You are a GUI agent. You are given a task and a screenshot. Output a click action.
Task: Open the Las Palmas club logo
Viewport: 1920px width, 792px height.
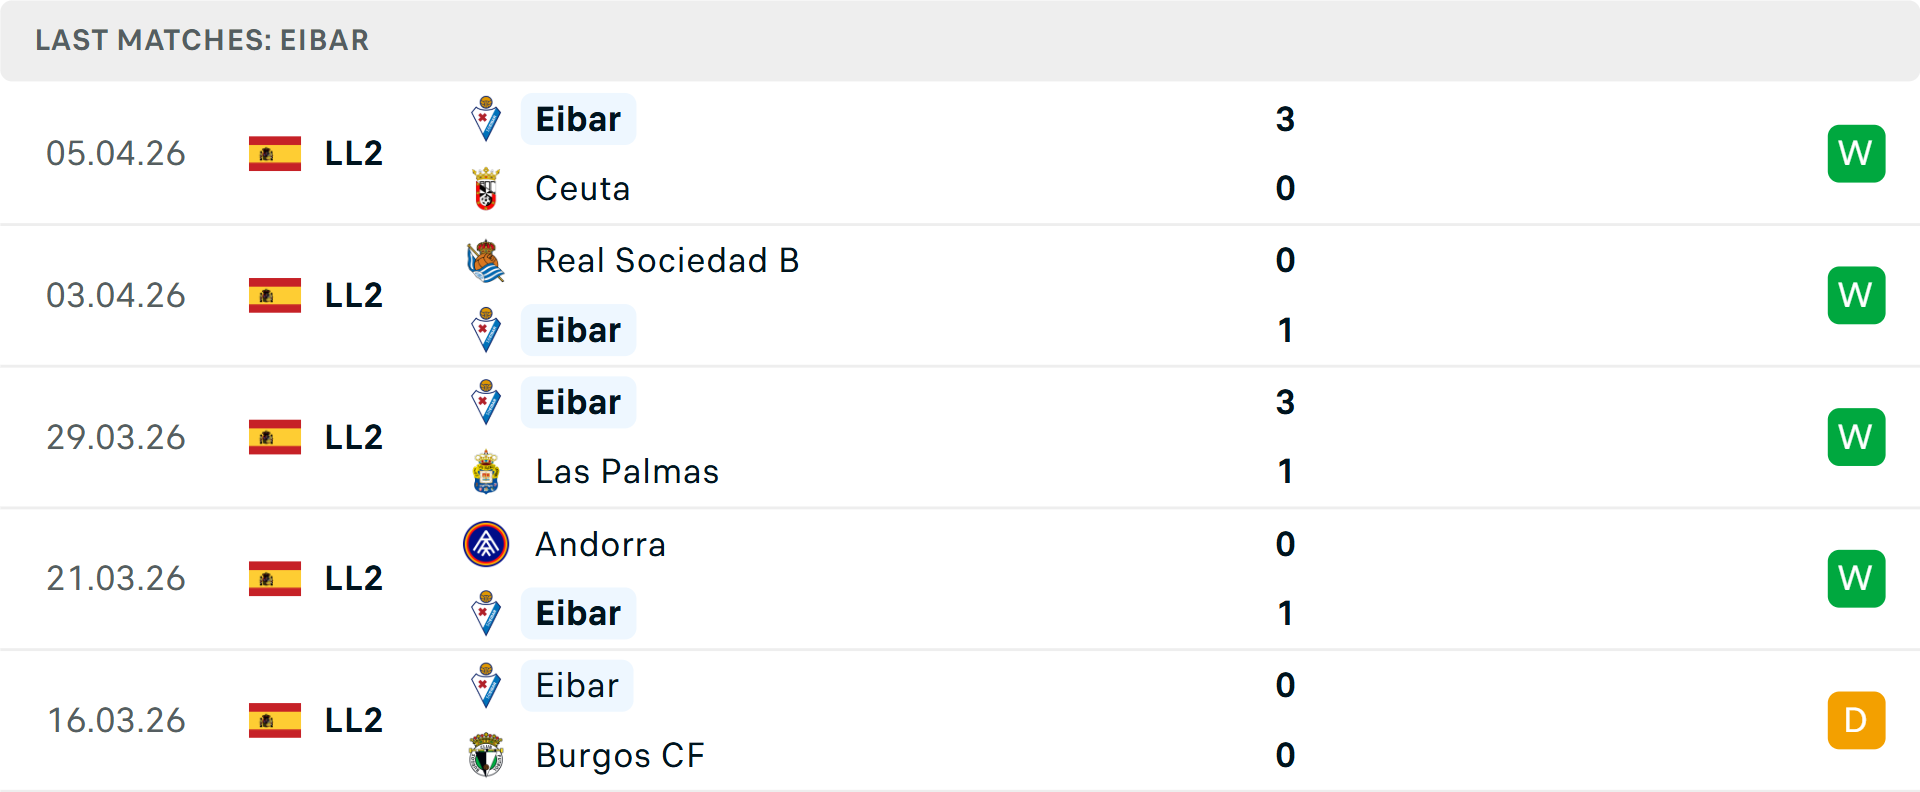[x=486, y=471]
